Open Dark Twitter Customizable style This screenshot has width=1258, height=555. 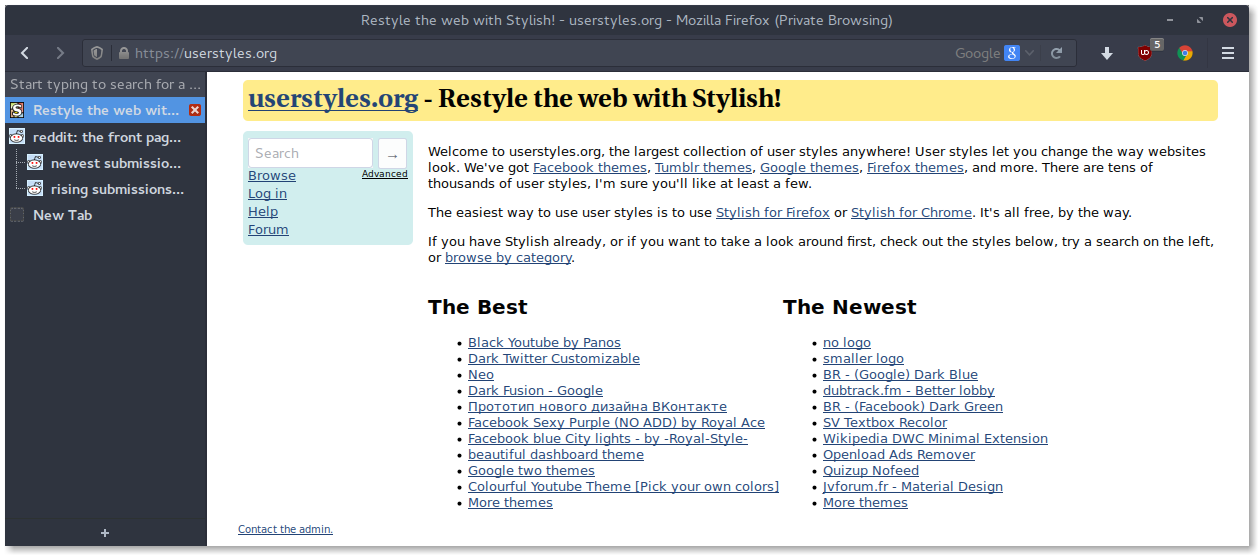554,359
